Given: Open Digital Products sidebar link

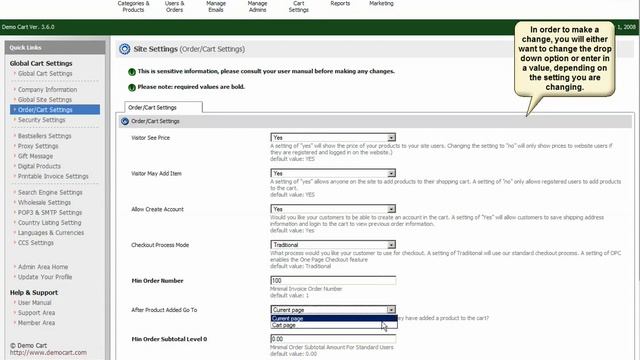Looking at the screenshot, I should tap(39, 166).
